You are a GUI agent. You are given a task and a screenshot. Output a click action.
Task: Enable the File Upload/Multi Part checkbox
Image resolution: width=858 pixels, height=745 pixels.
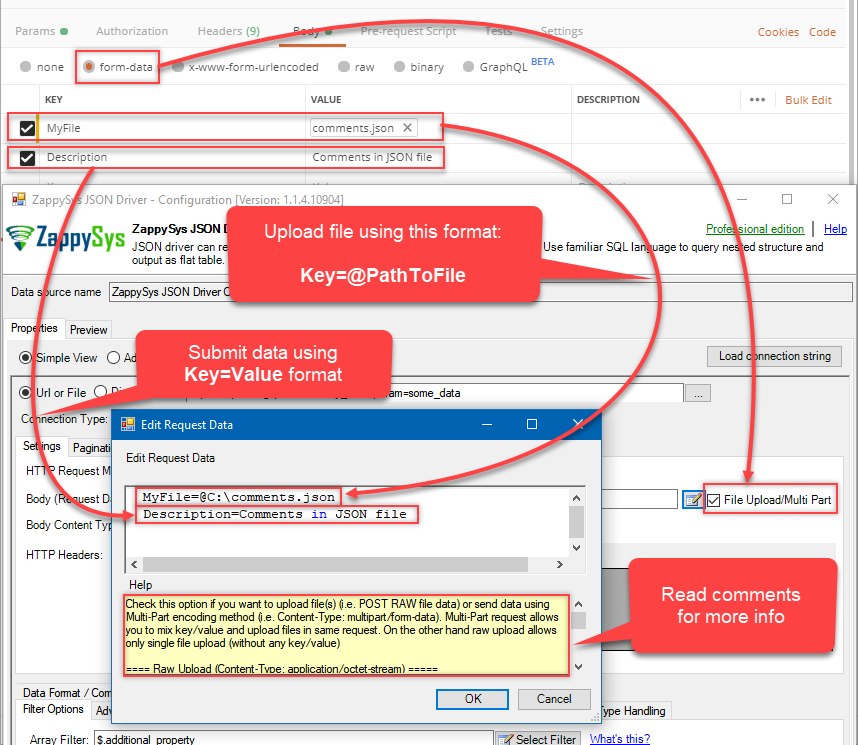tap(714, 499)
